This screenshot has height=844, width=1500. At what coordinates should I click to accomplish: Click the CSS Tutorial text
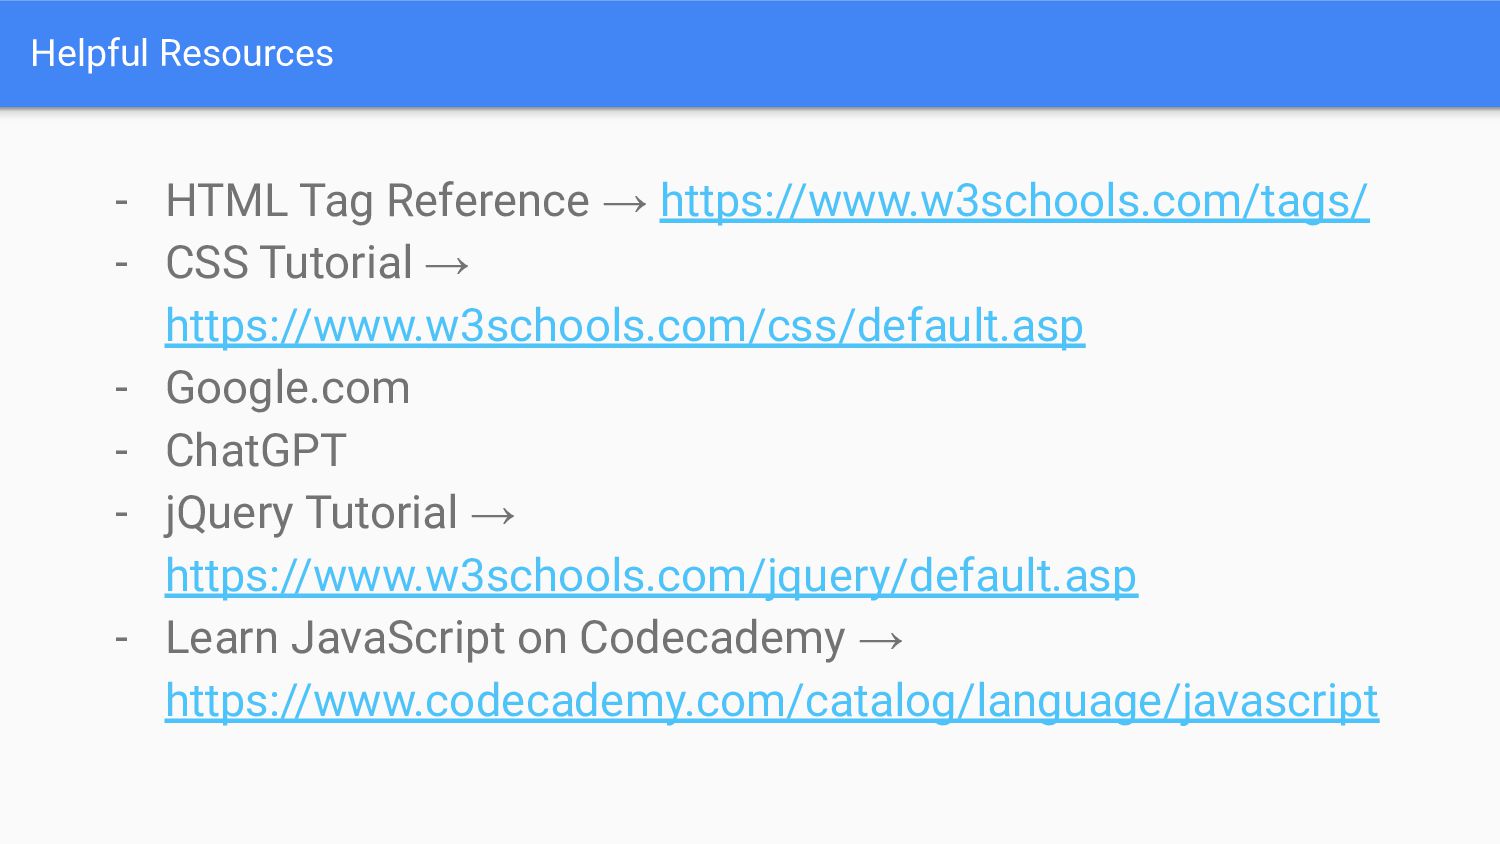point(289,263)
